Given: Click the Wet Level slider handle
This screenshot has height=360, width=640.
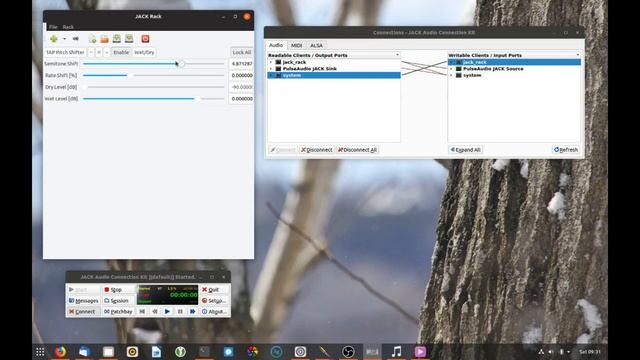Looking at the screenshot, I should tap(198, 99).
